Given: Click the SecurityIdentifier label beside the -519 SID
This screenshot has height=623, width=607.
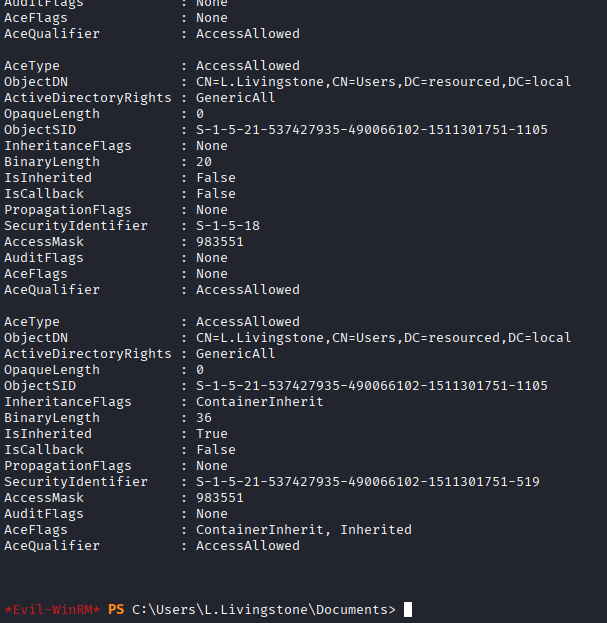Looking at the screenshot, I should (x=76, y=482).
